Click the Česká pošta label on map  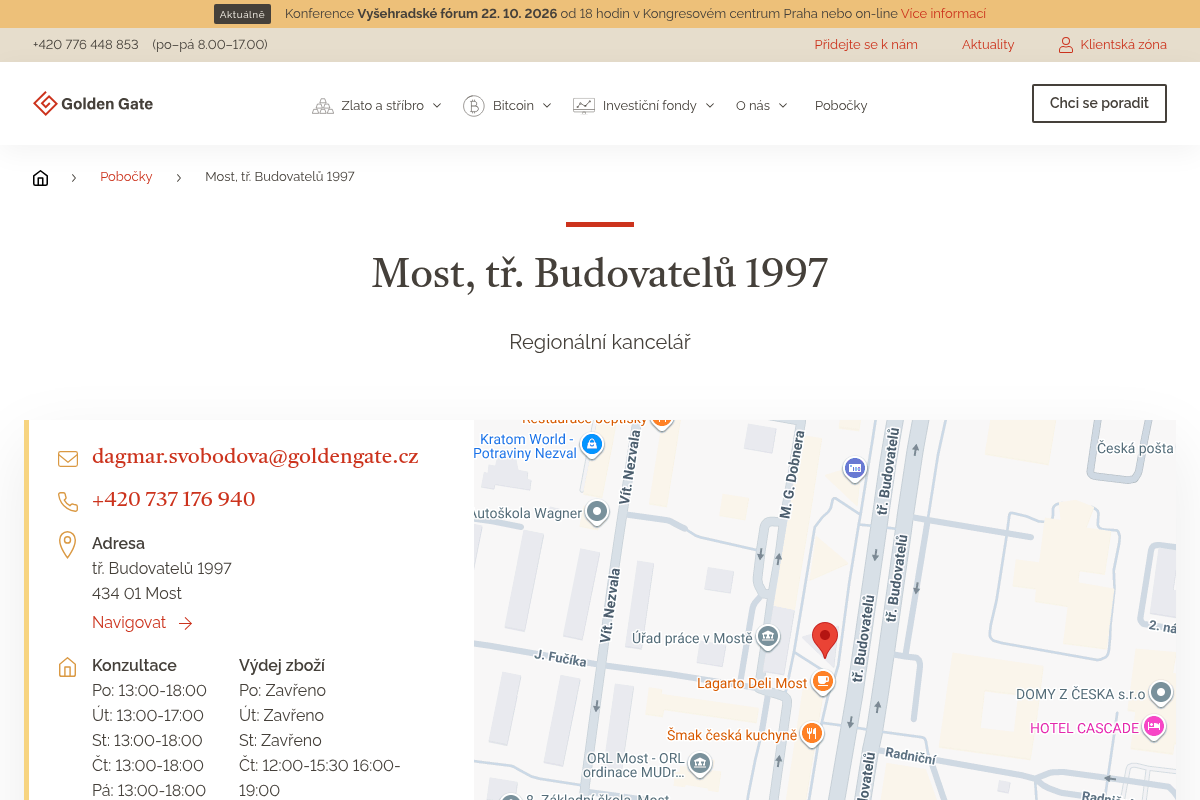tap(1135, 448)
